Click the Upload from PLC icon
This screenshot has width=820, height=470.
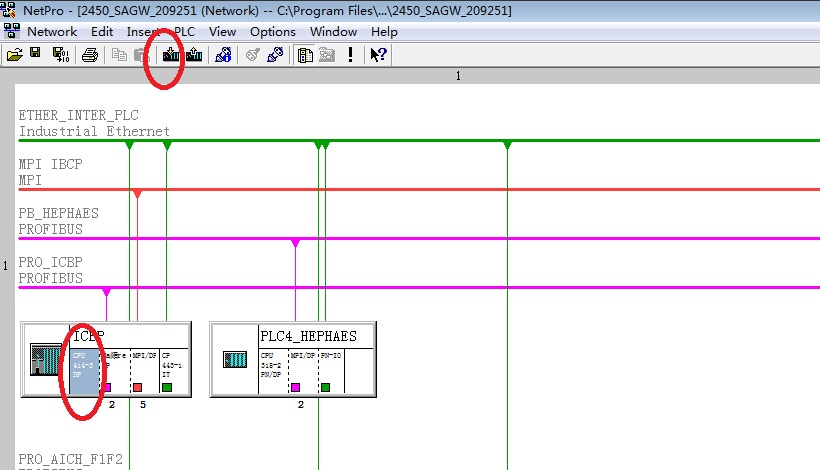[194, 54]
